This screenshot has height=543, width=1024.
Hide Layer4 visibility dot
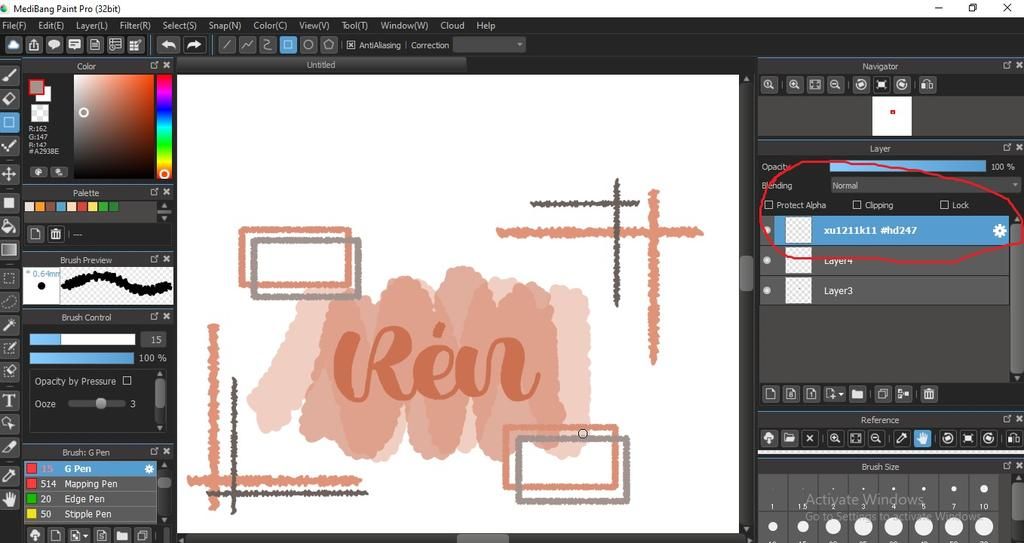[x=767, y=260]
